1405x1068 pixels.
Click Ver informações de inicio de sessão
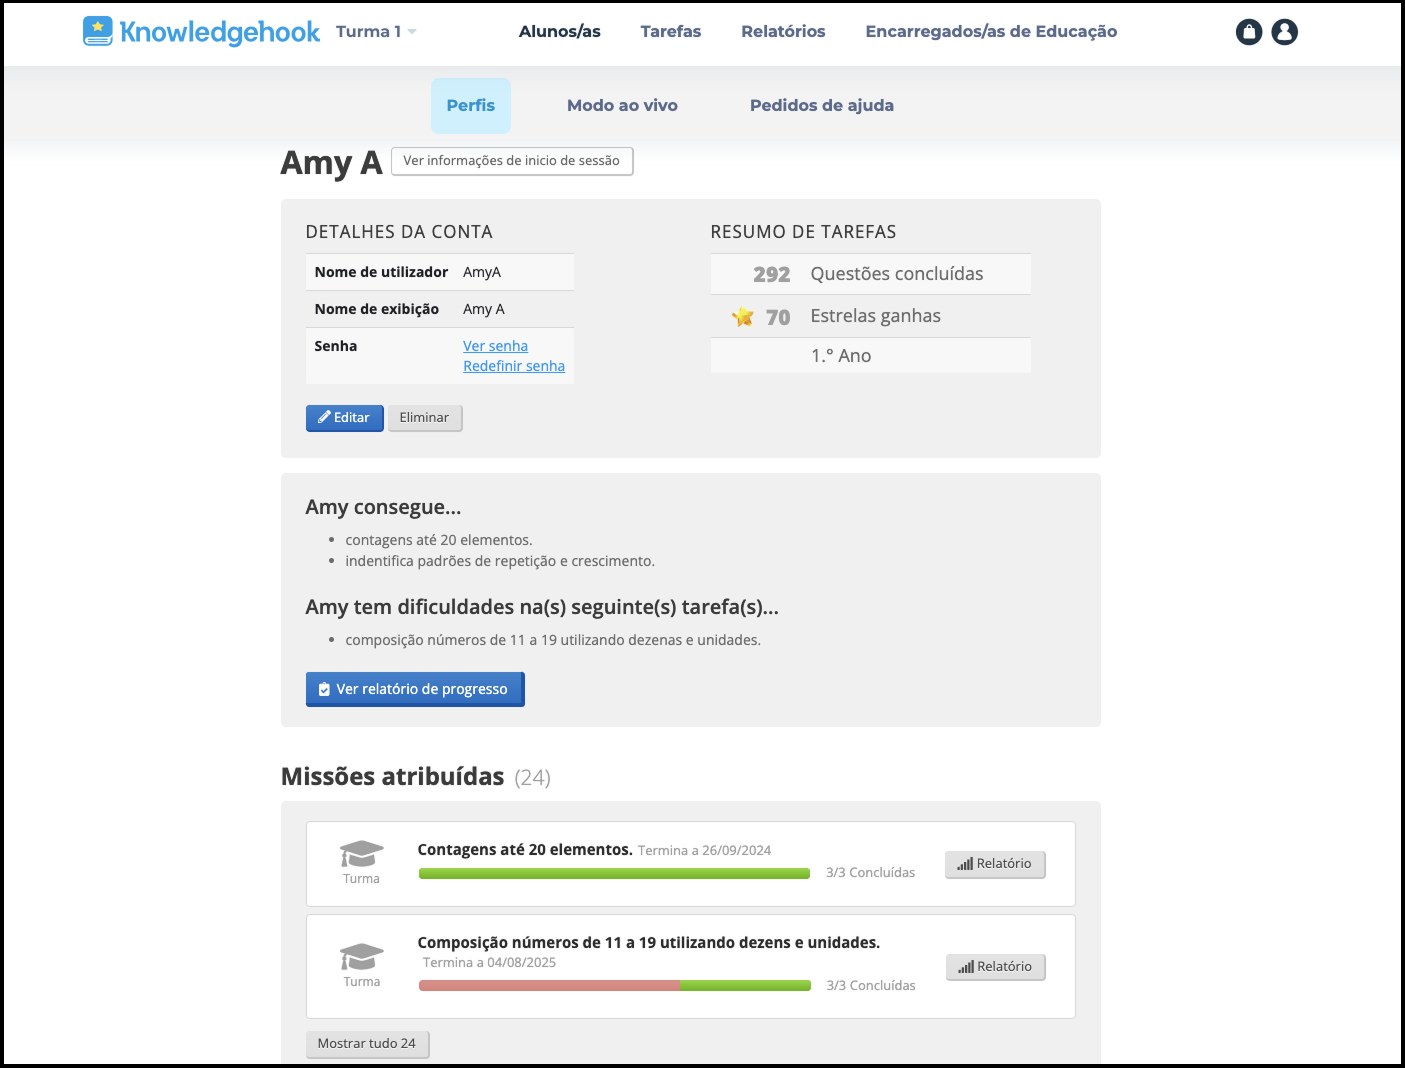tap(512, 161)
